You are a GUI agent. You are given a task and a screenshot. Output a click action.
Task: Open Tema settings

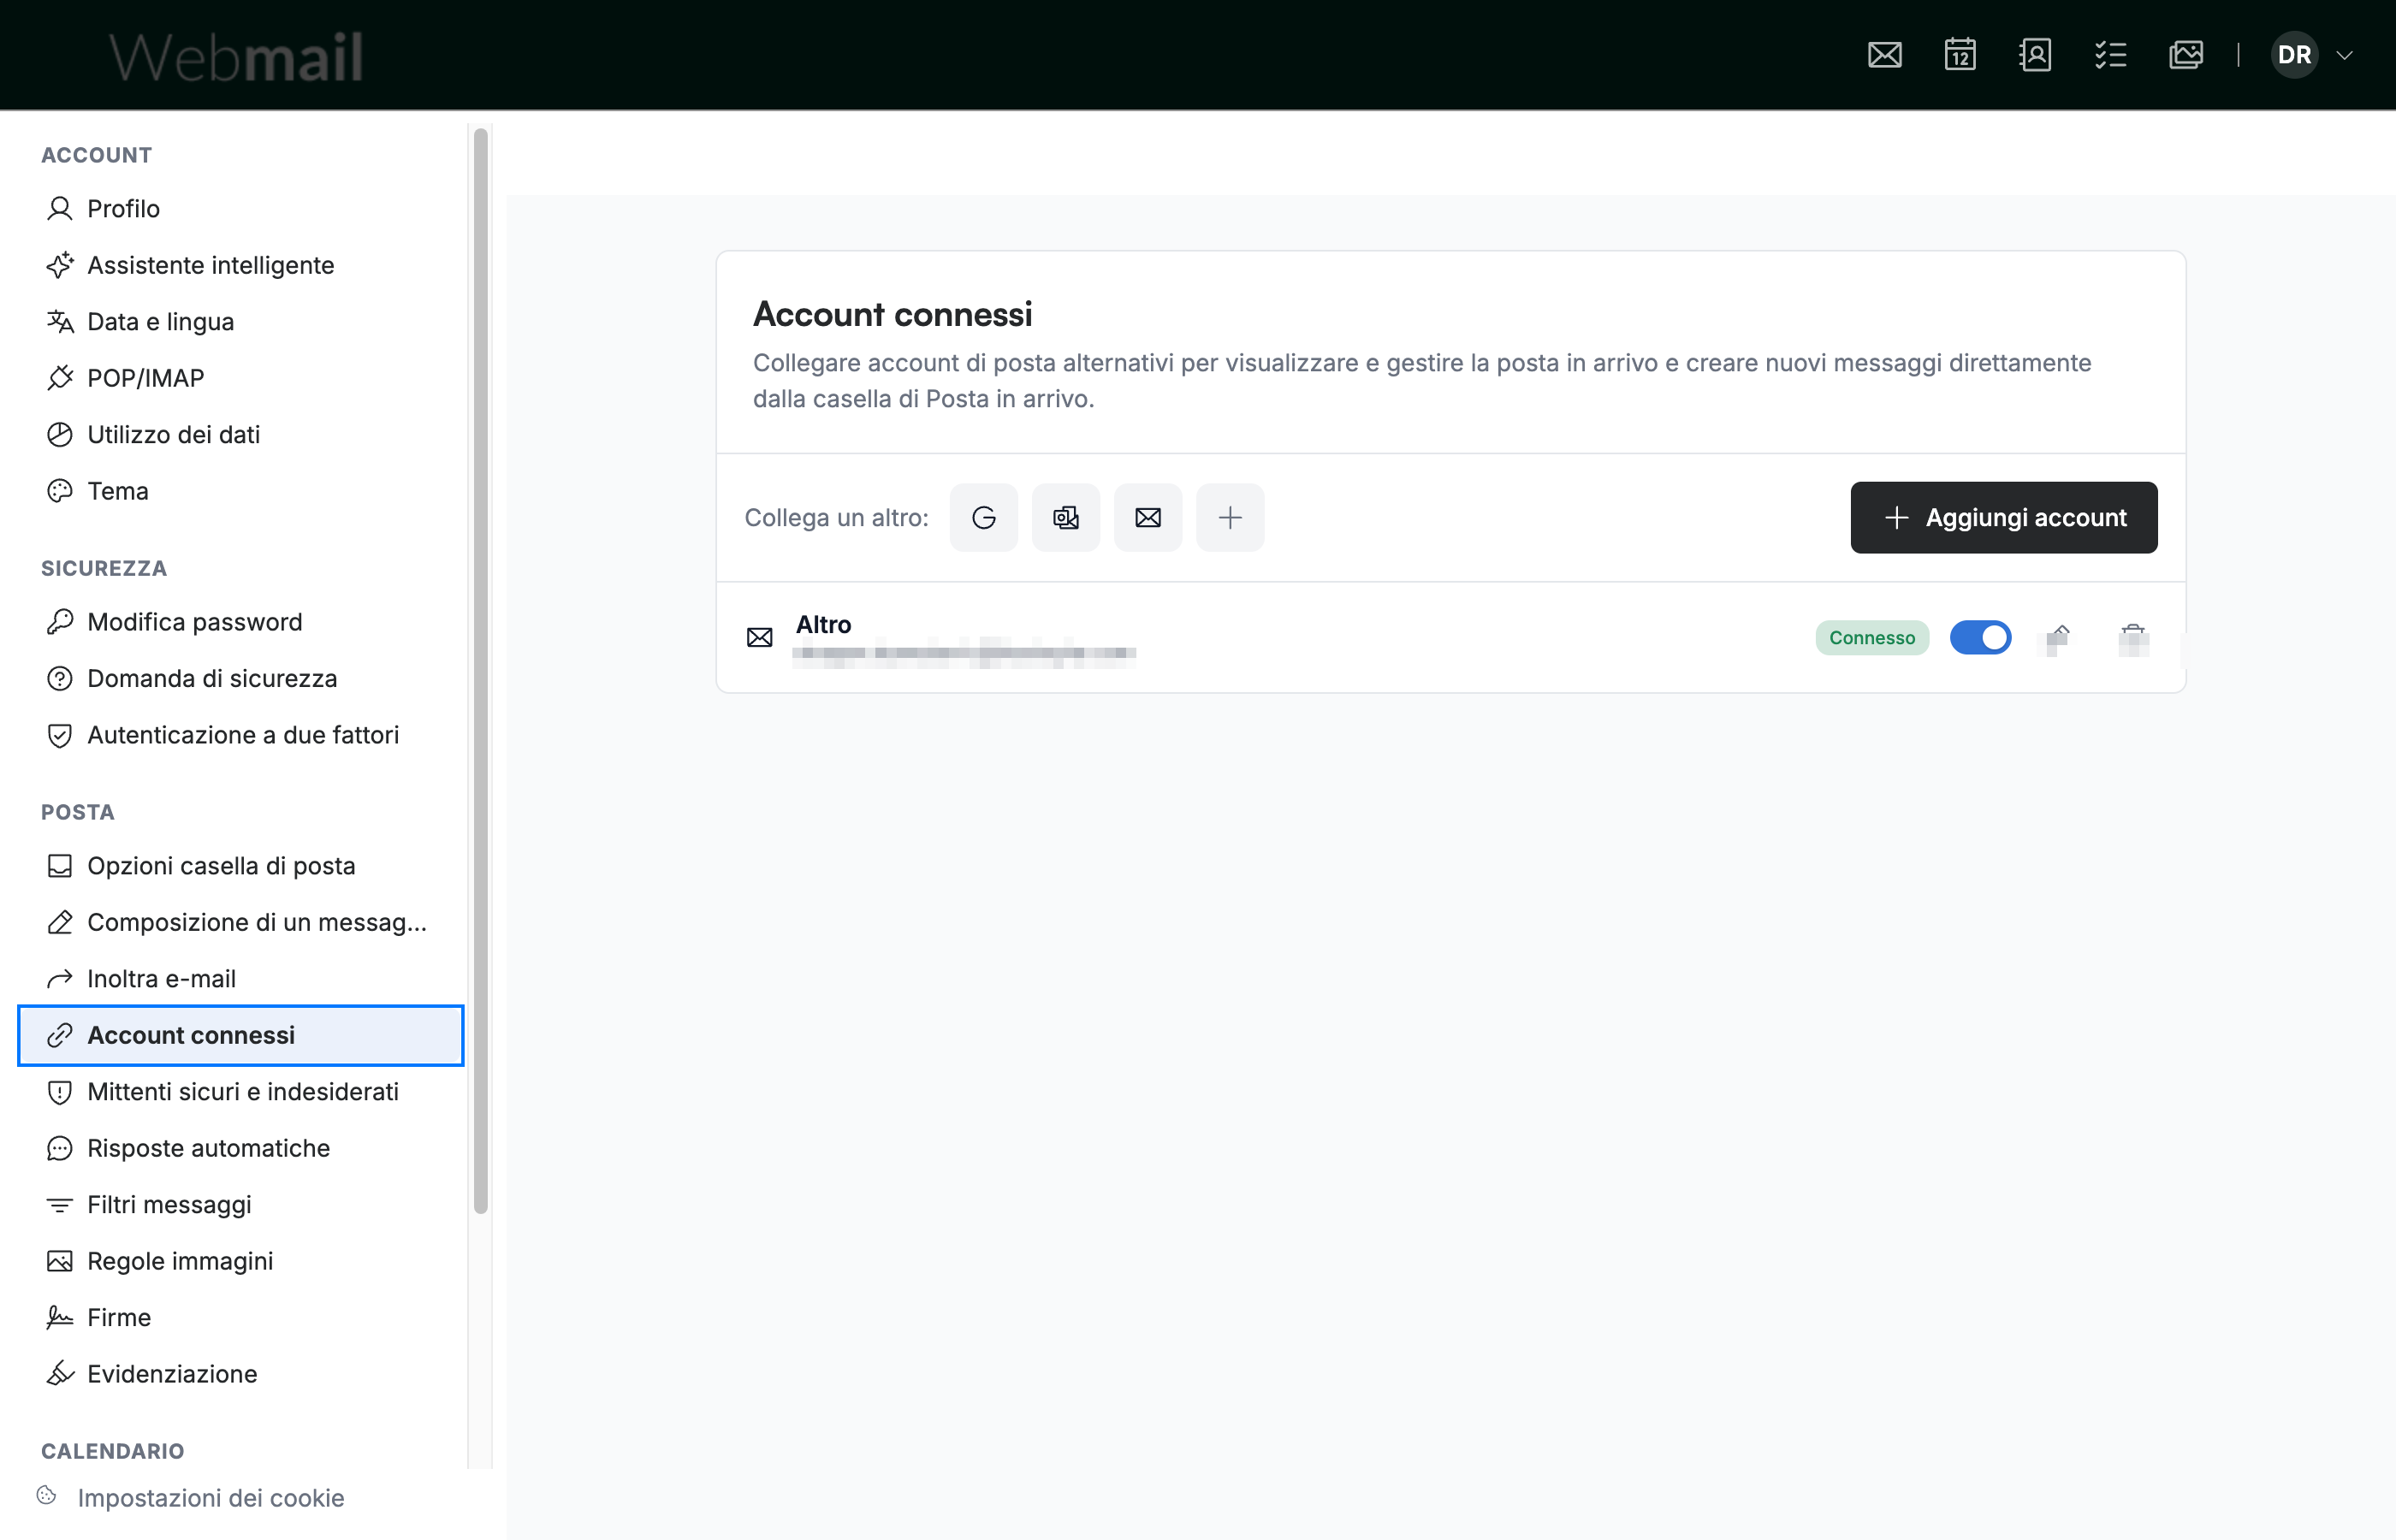coord(241,491)
